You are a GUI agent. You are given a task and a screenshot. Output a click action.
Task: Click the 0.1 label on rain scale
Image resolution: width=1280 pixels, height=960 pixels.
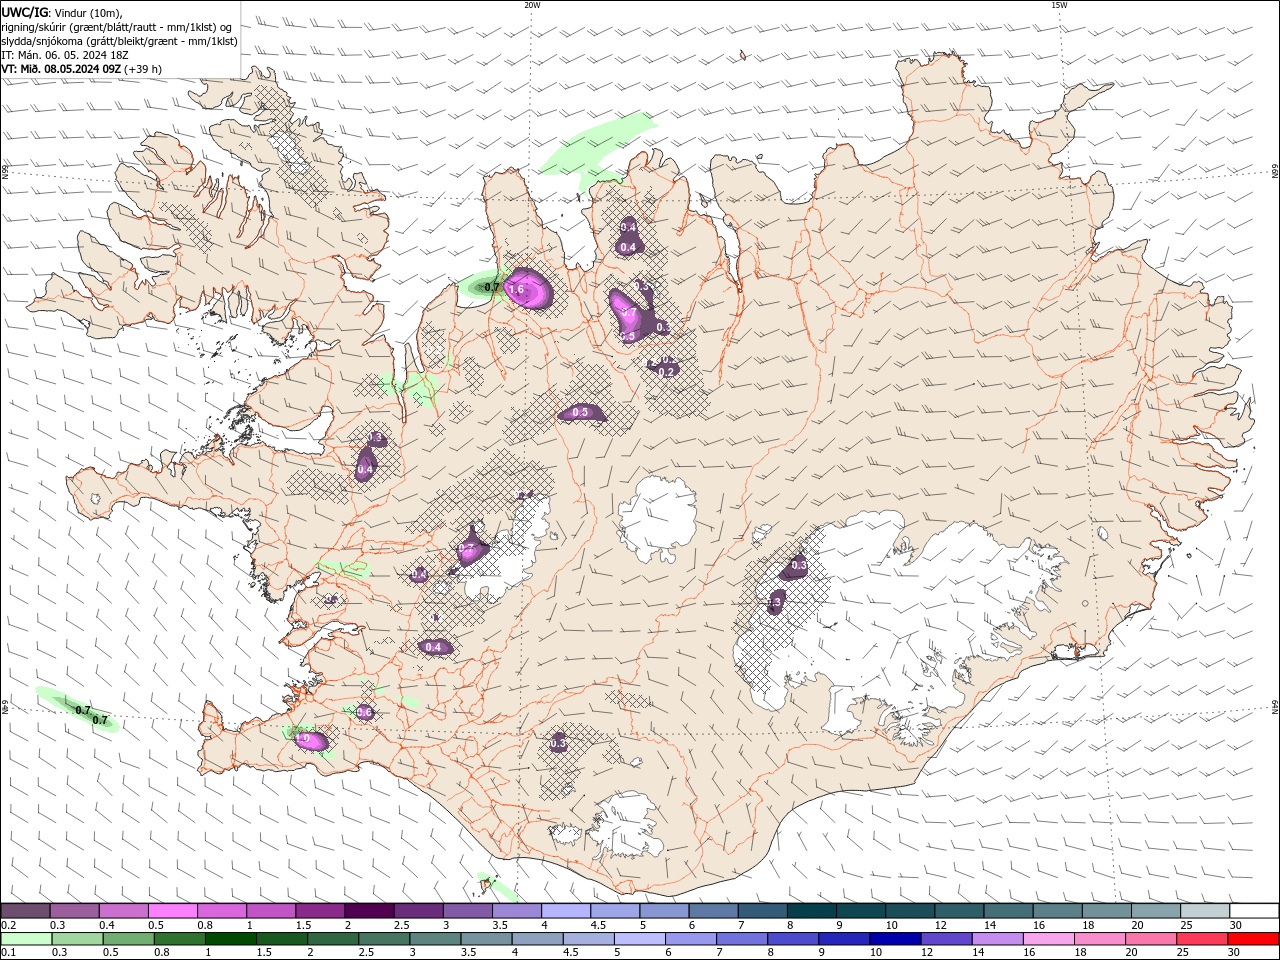click(x=8, y=953)
